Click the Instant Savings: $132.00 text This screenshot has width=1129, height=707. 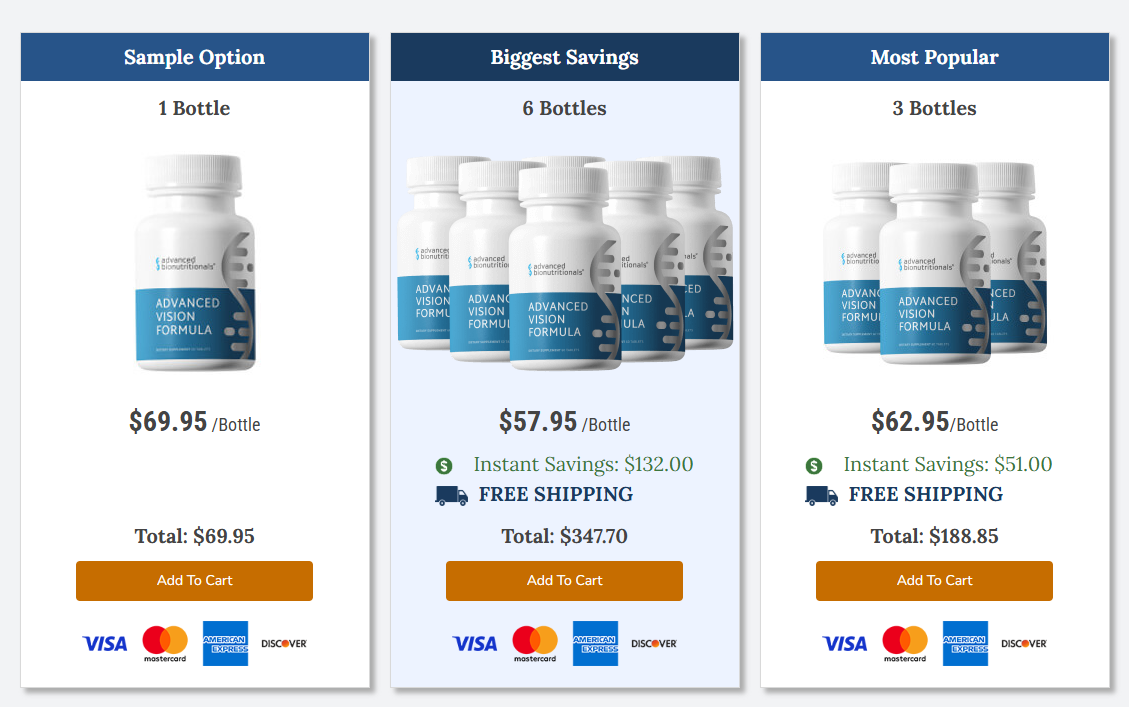coord(585,464)
